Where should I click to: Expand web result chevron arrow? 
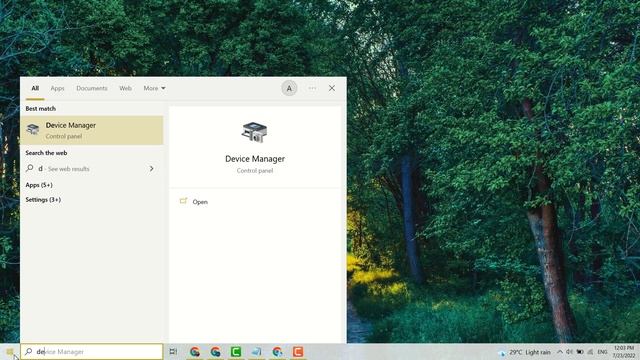pos(151,169)
